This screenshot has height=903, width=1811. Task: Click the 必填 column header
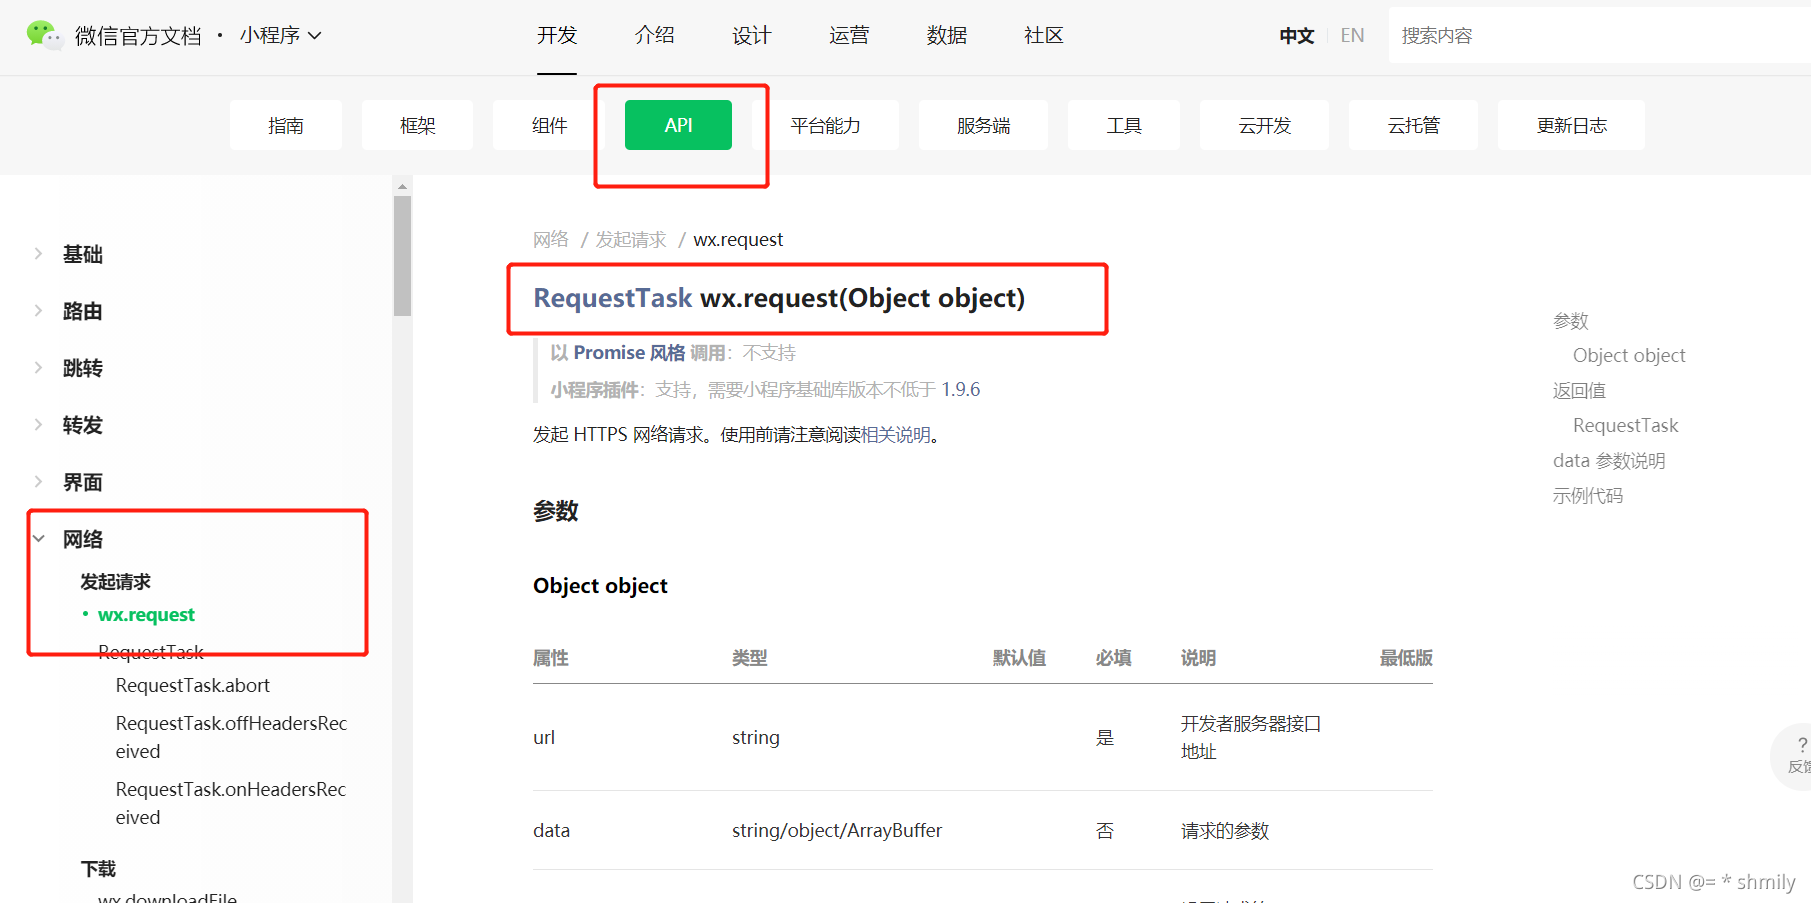pos(1113,657)
